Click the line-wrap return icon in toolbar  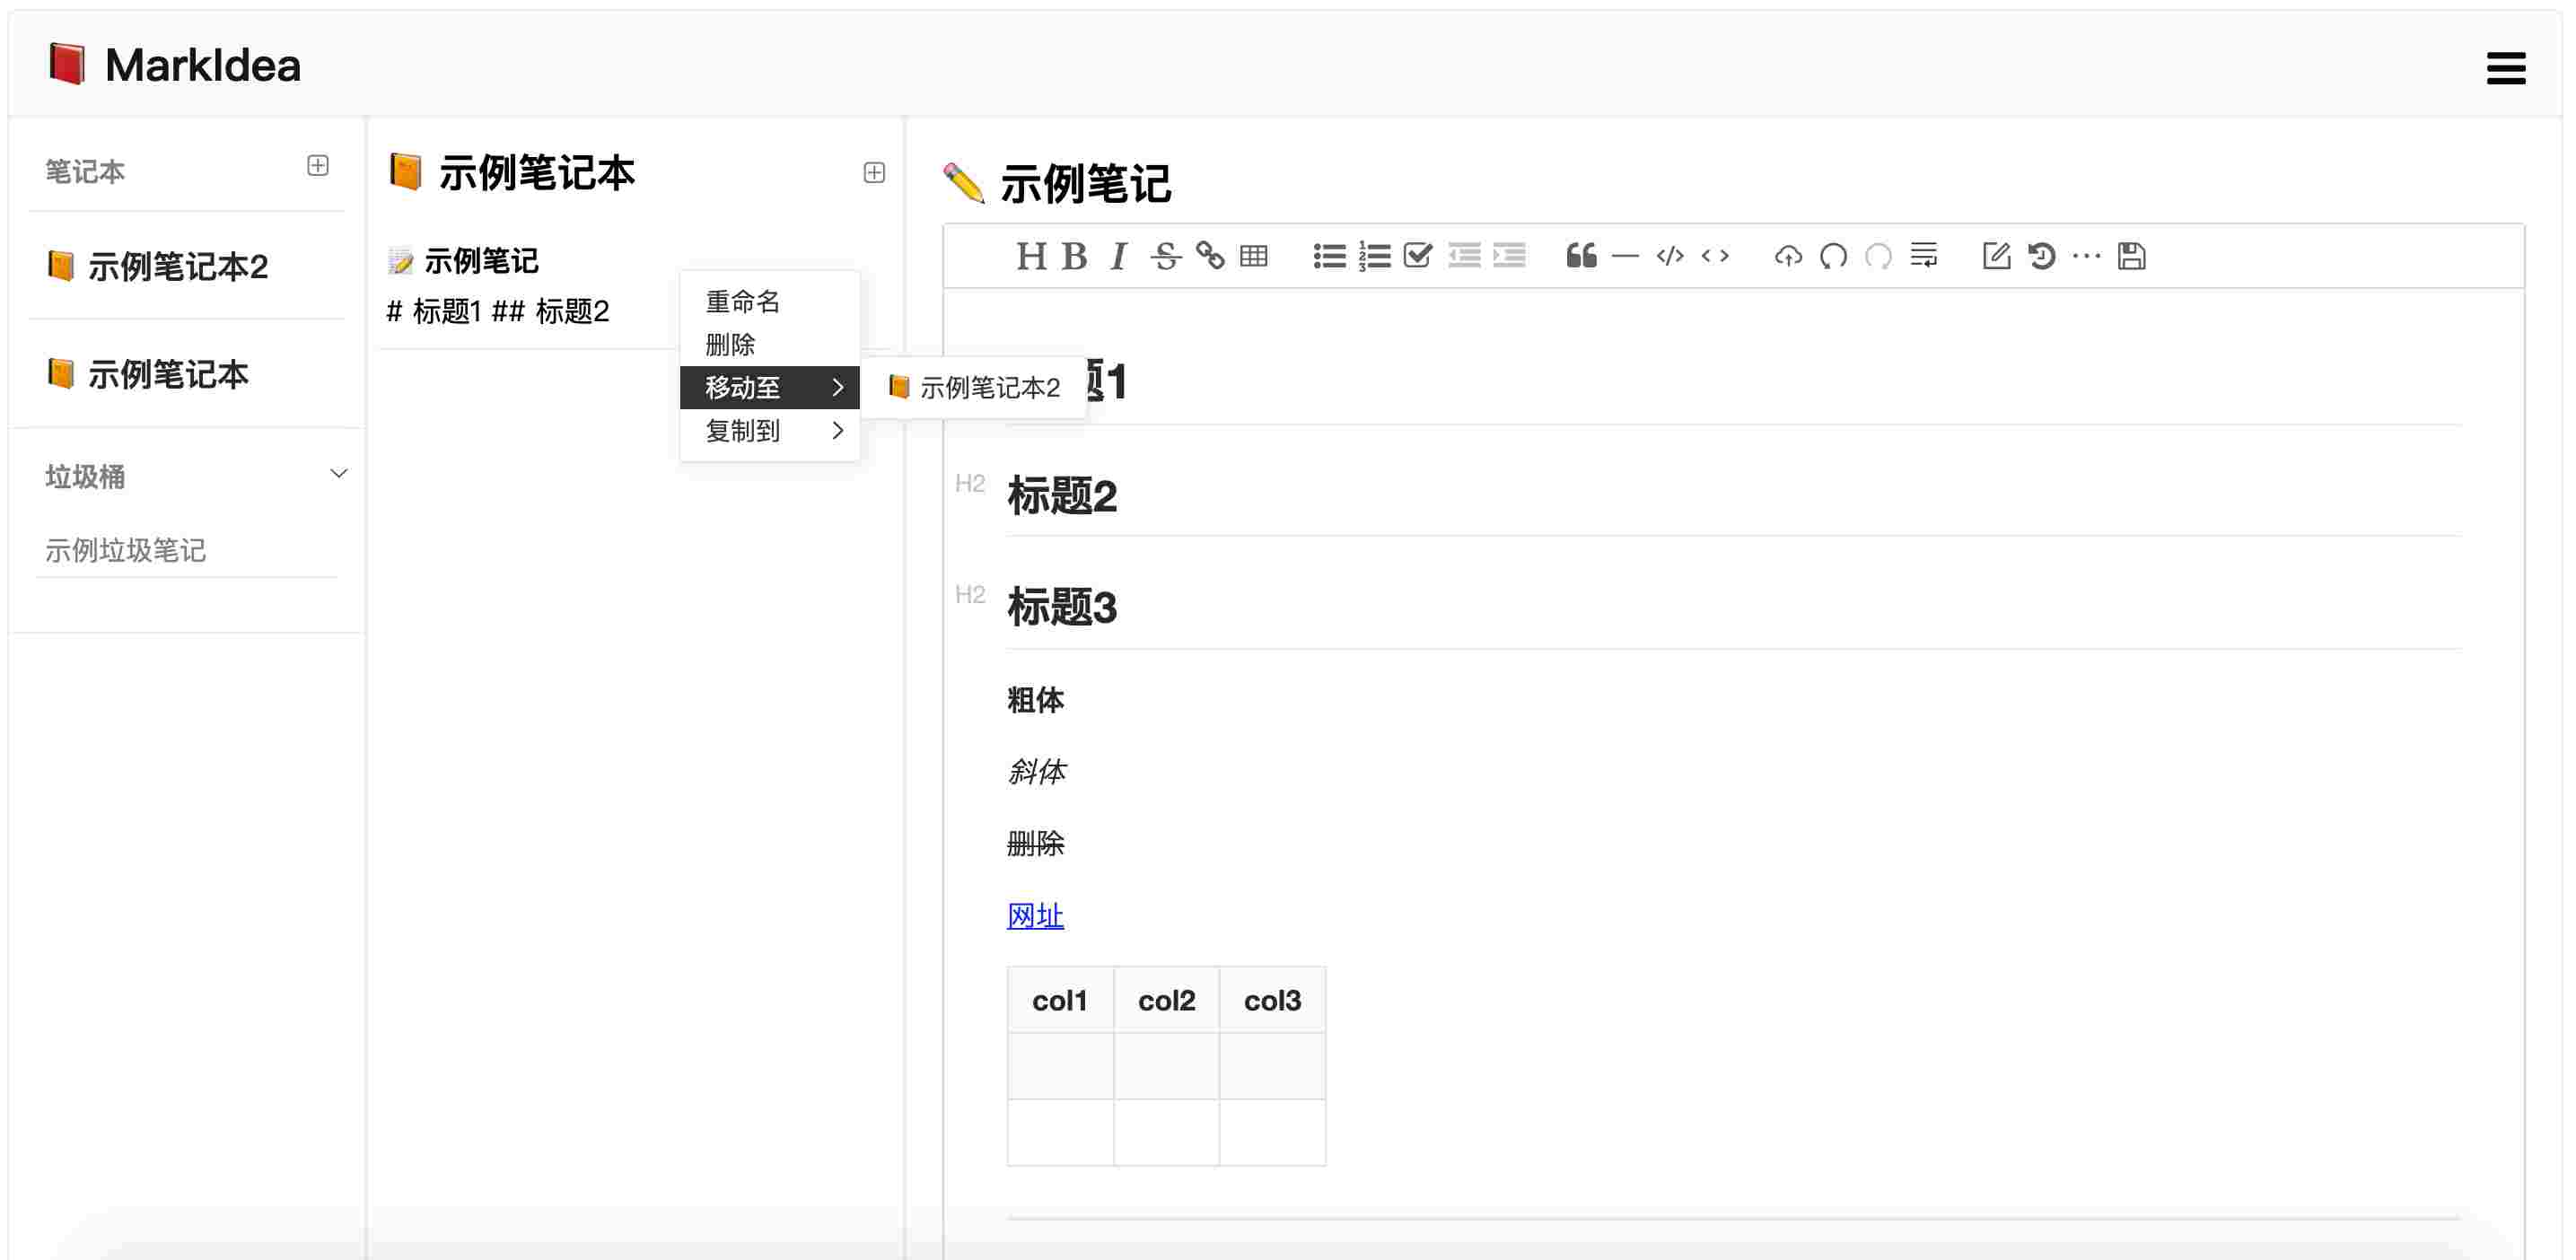click(1924, 257)
